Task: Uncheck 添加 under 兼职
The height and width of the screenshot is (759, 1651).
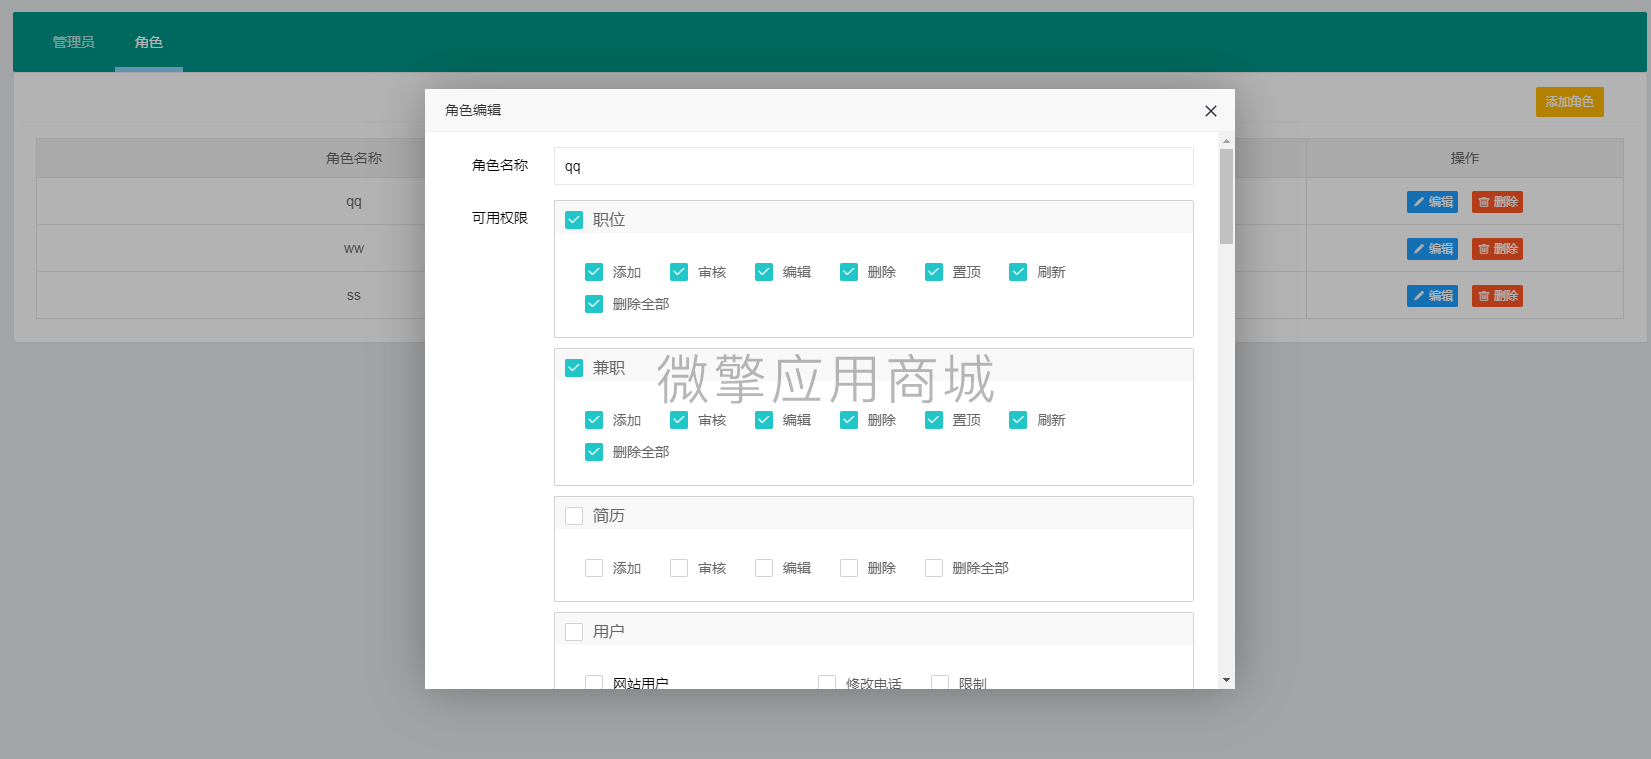Action: click(594, 420)
